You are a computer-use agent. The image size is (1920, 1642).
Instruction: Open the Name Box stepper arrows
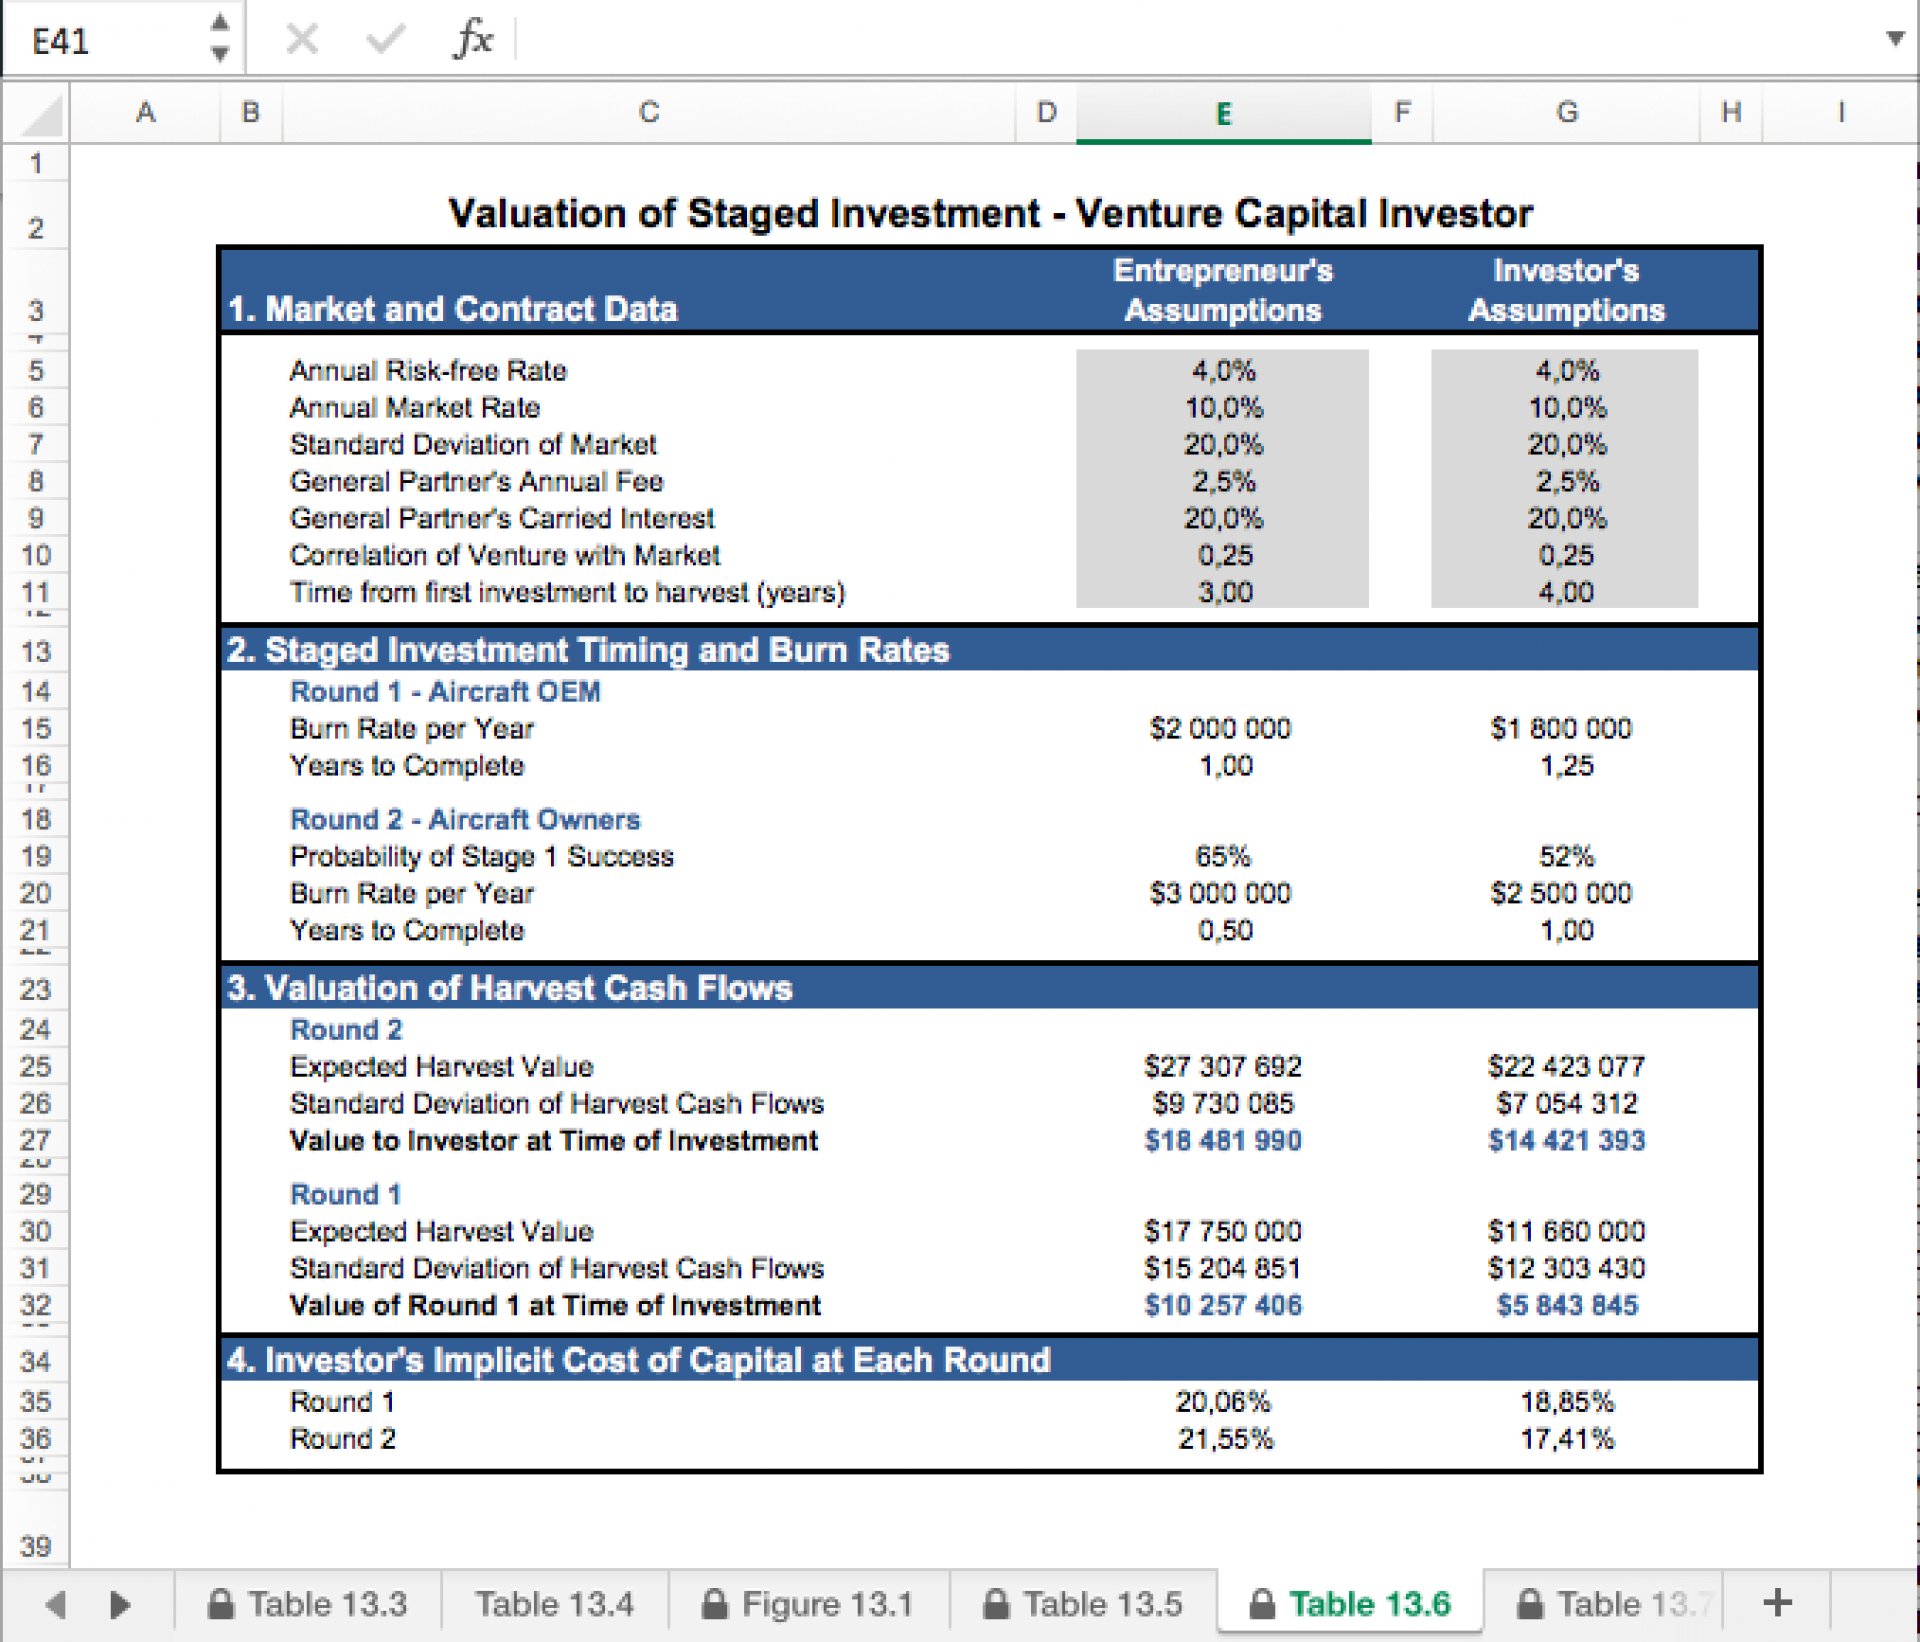click(221, 38)
